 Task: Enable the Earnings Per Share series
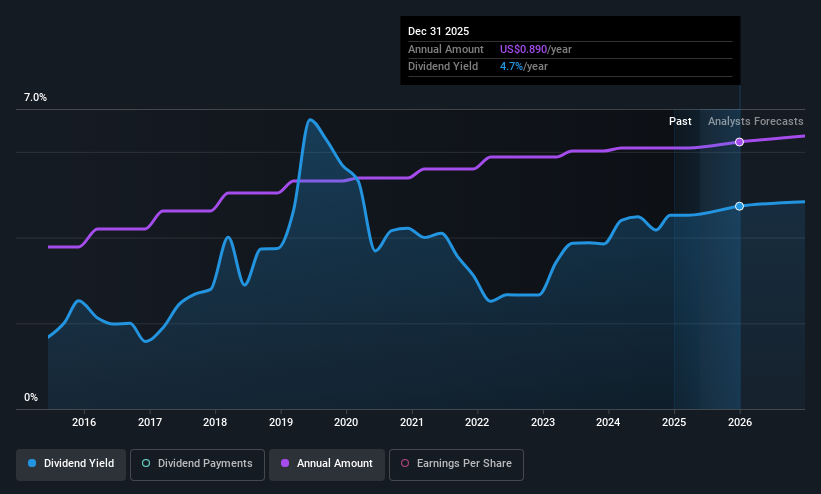456,464
